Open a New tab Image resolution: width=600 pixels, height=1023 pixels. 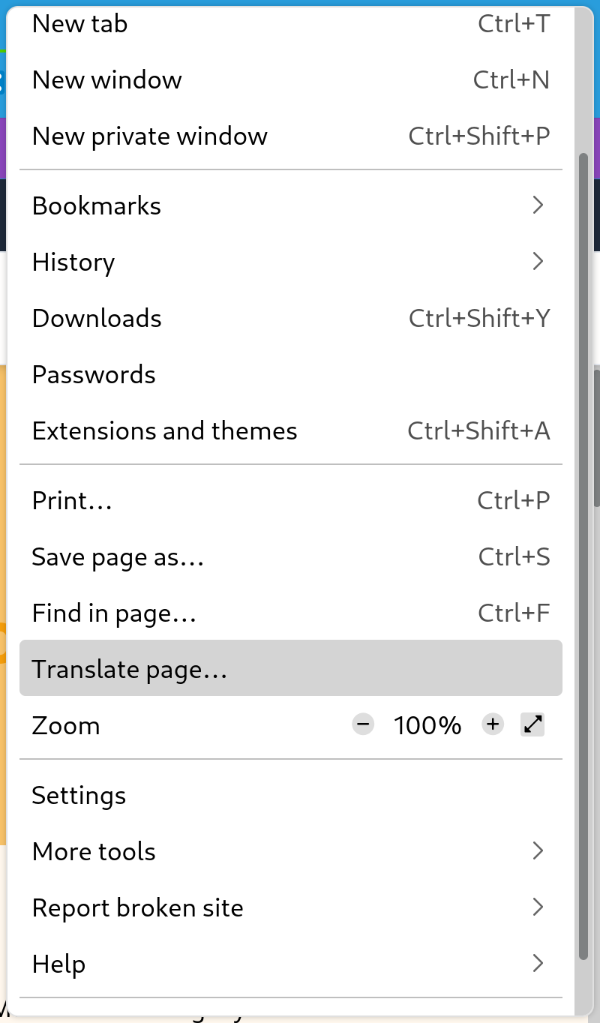80,23
